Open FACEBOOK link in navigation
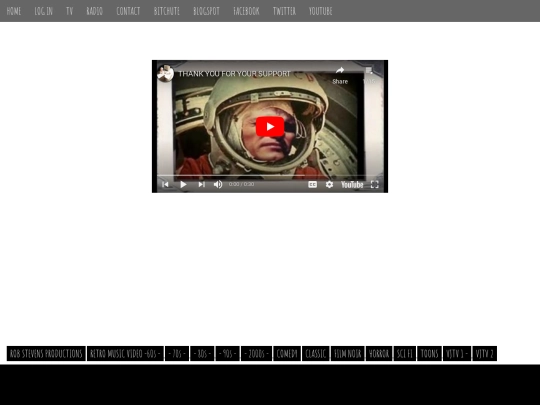The width and height of the screenshot is (540, 405). pyautogui.click(x=246, y=11)
